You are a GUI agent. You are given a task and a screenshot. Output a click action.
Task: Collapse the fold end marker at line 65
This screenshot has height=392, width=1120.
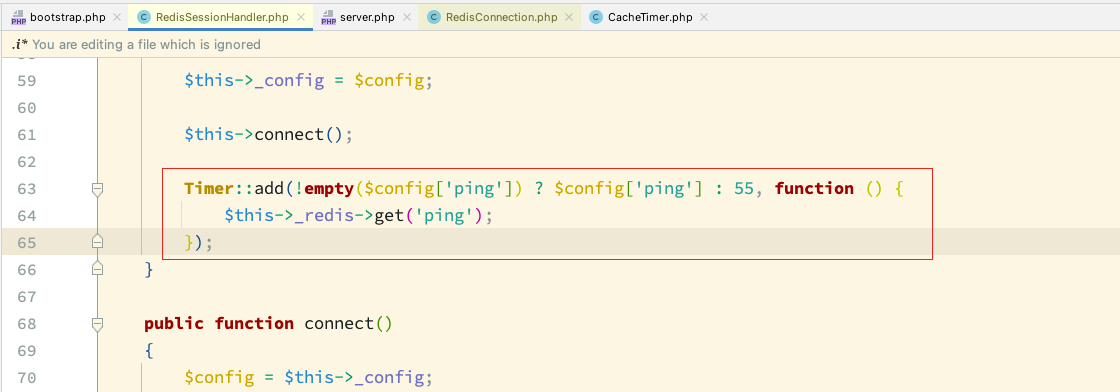point(98,242)
